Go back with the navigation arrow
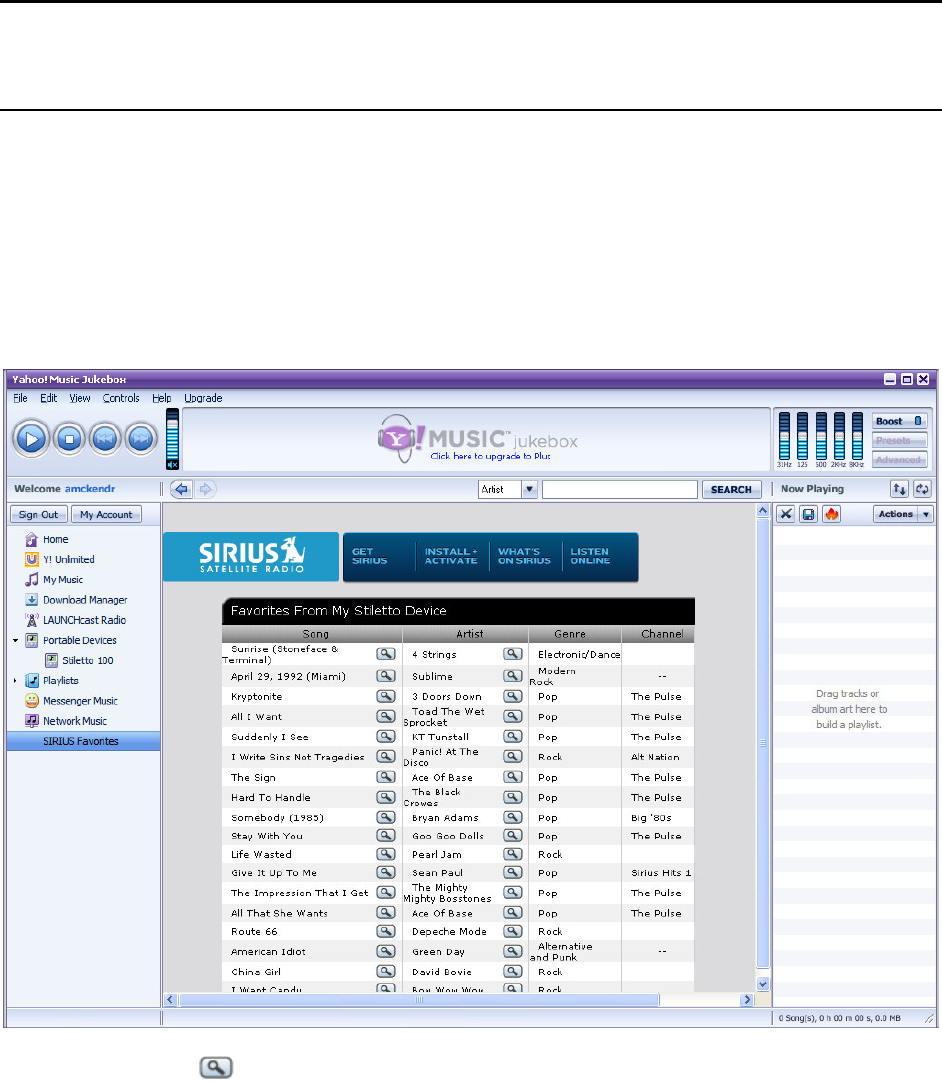 coord(181,489)
